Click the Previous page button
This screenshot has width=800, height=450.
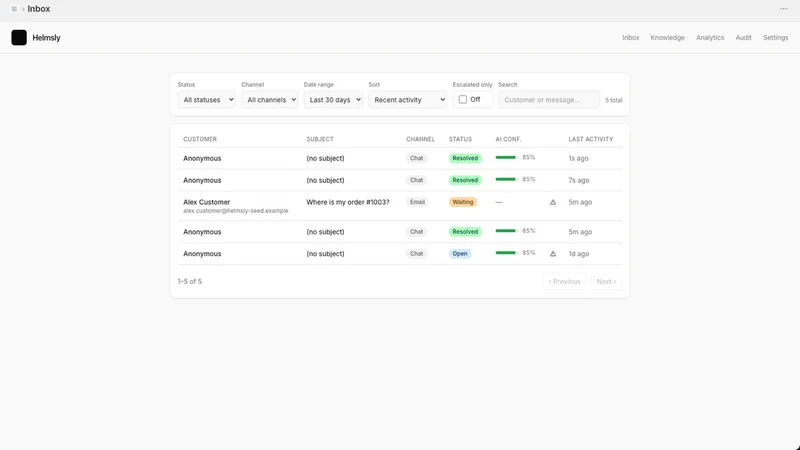564,282
